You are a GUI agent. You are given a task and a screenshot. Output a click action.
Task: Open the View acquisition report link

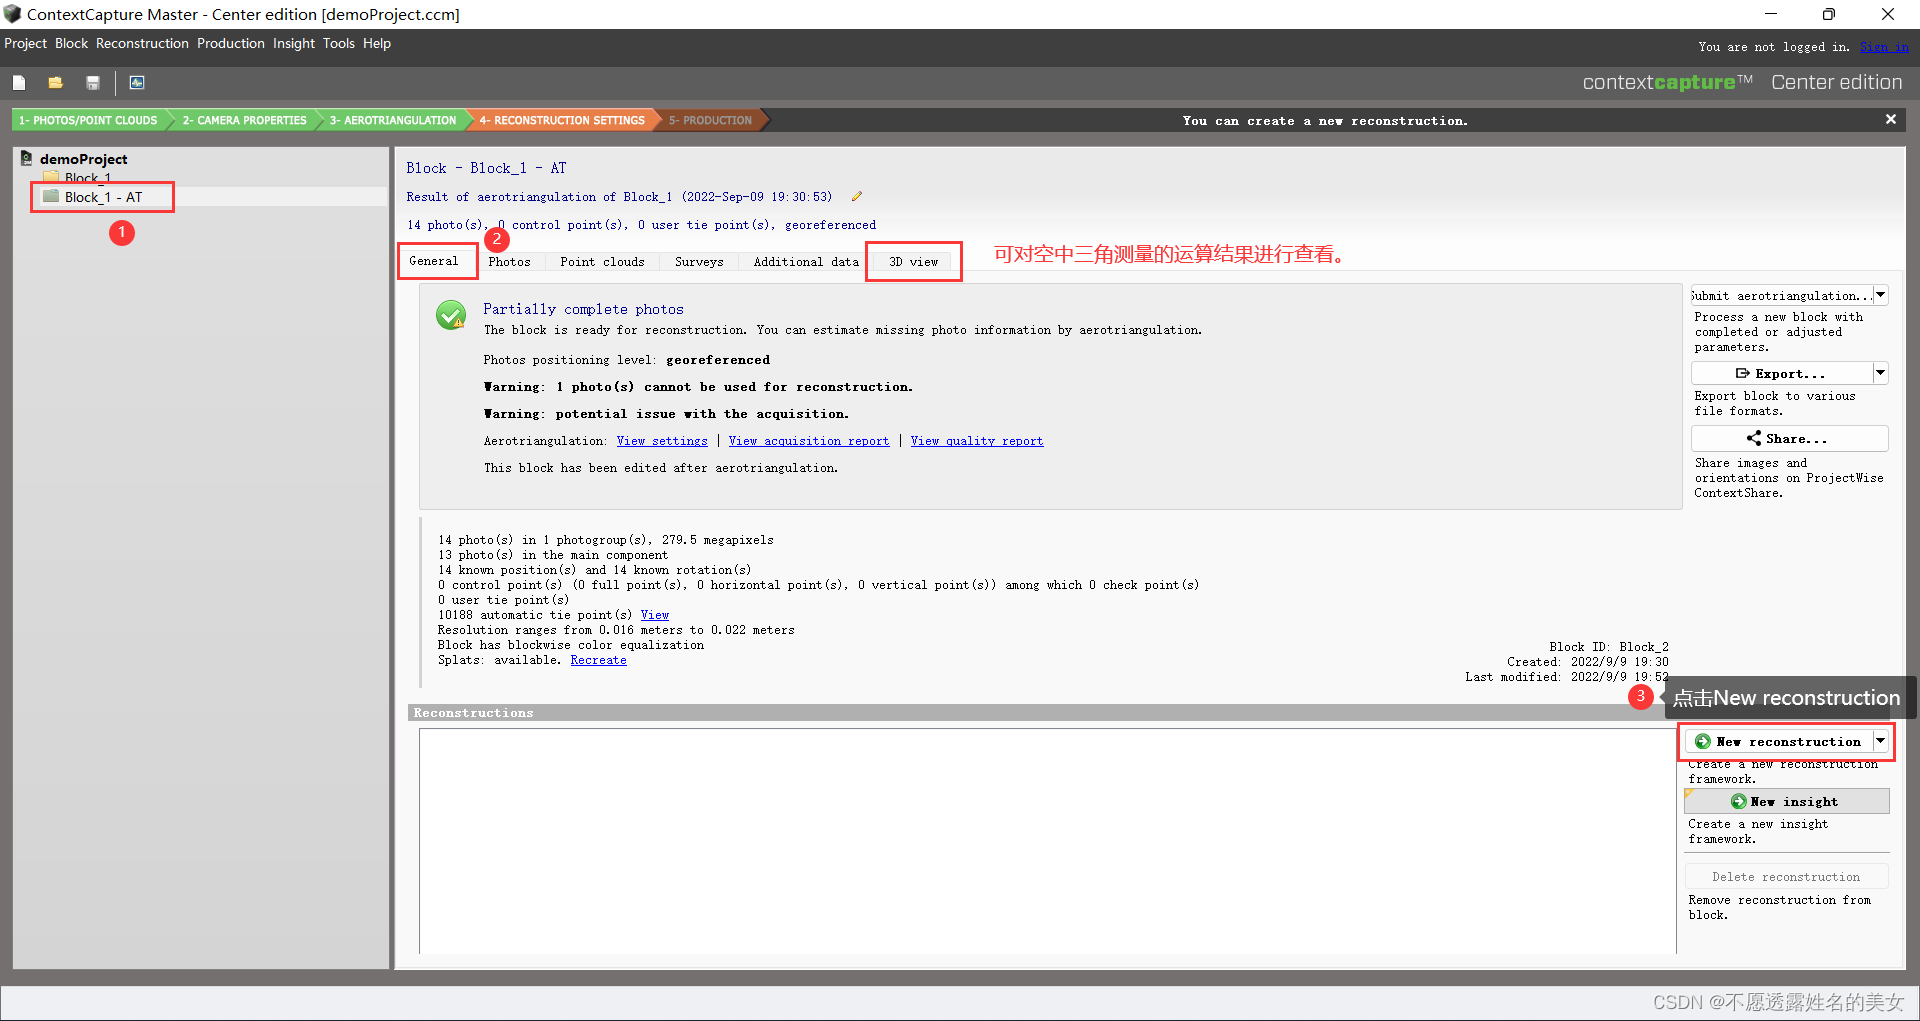(x=809, y=441)
